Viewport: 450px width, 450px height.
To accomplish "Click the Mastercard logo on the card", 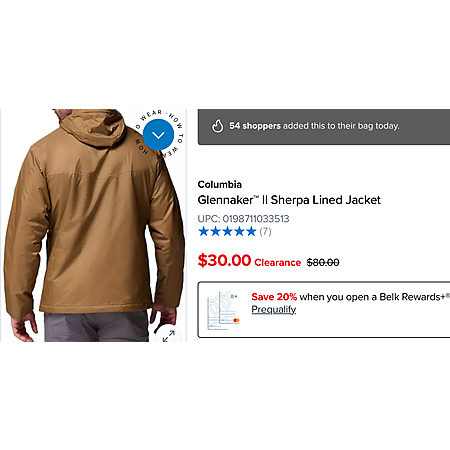I will click(236, 320).
